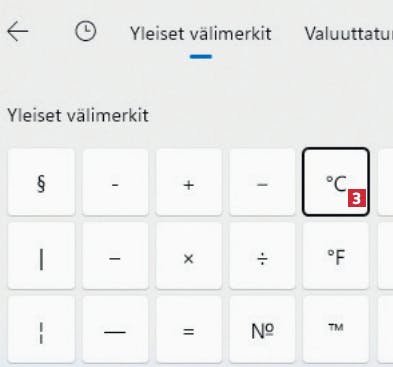Insert the division ÷ symbol
The width and height of the screenshot is (393, 367).
(x=262, y=256)
